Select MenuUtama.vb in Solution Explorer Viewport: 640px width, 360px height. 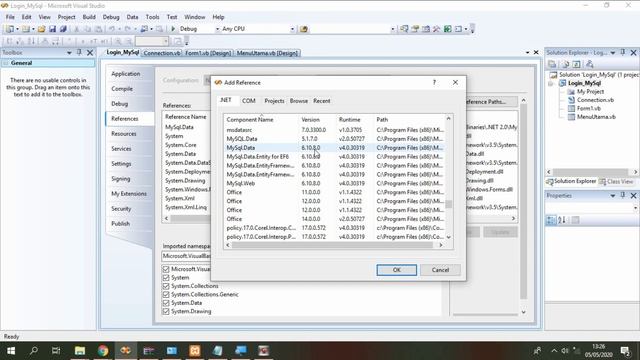click(x=596, y=117)
